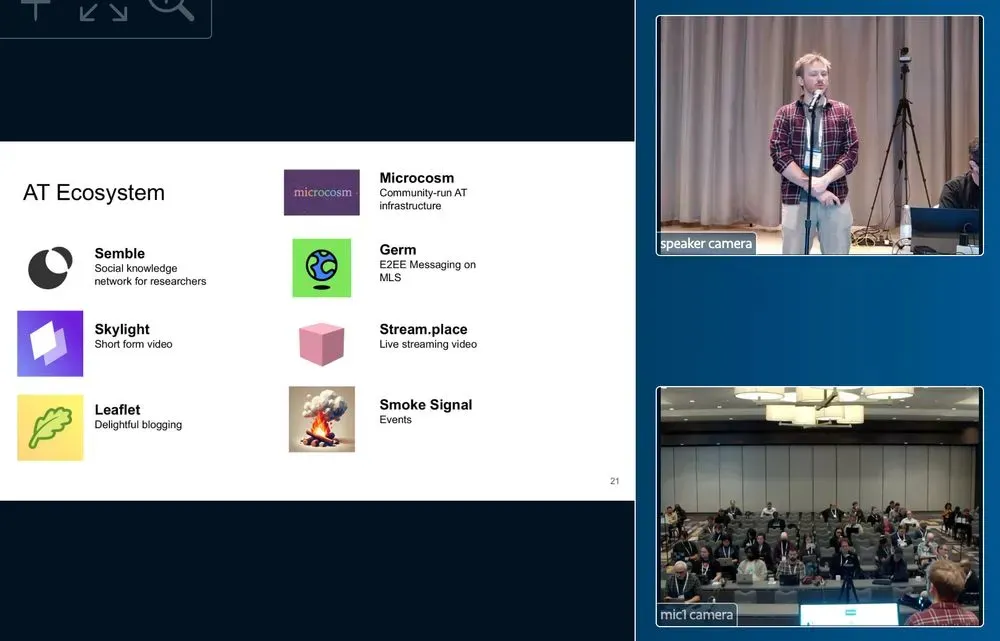Viewport: 1000px width, 641px height.
Task: Click the Semble logo icon
Action: click(x=50, y=268)
